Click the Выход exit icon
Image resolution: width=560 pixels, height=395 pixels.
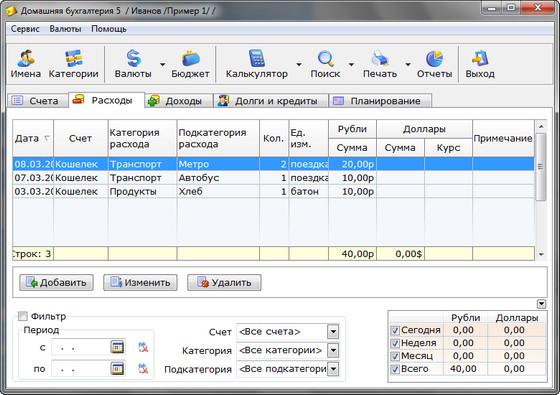[480, 64]
